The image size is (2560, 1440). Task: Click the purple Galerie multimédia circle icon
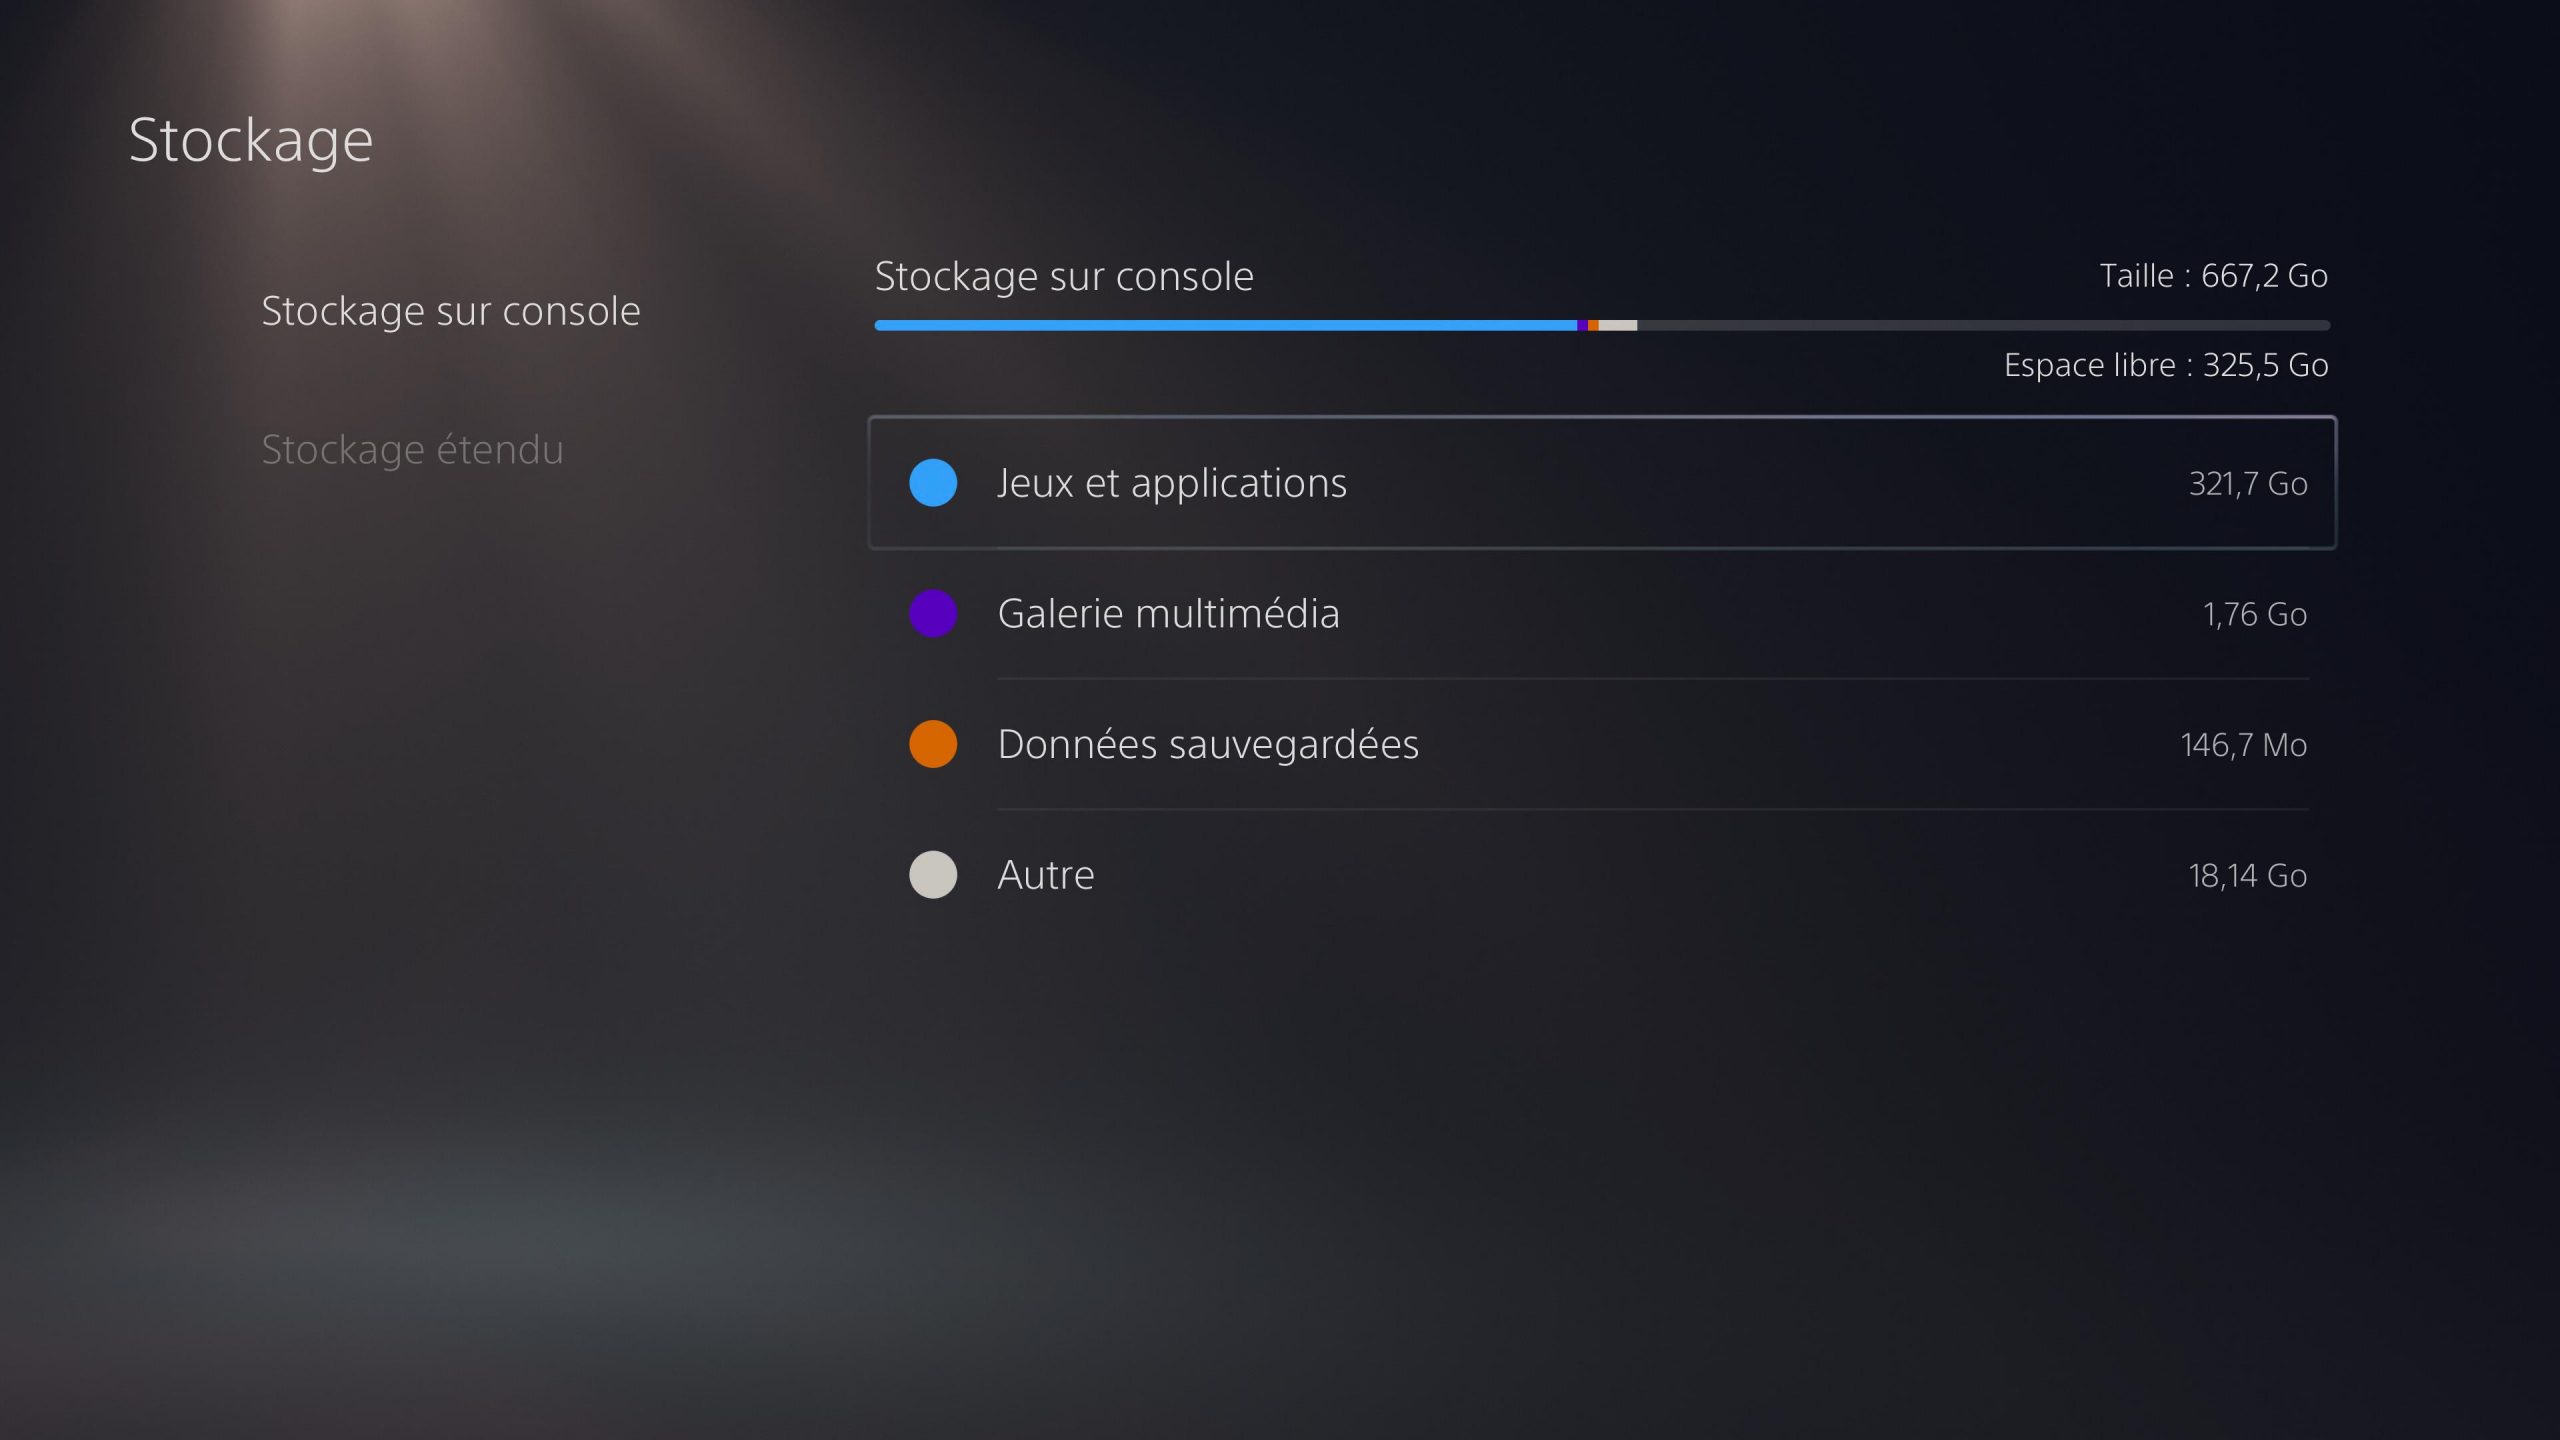point(932,613)
